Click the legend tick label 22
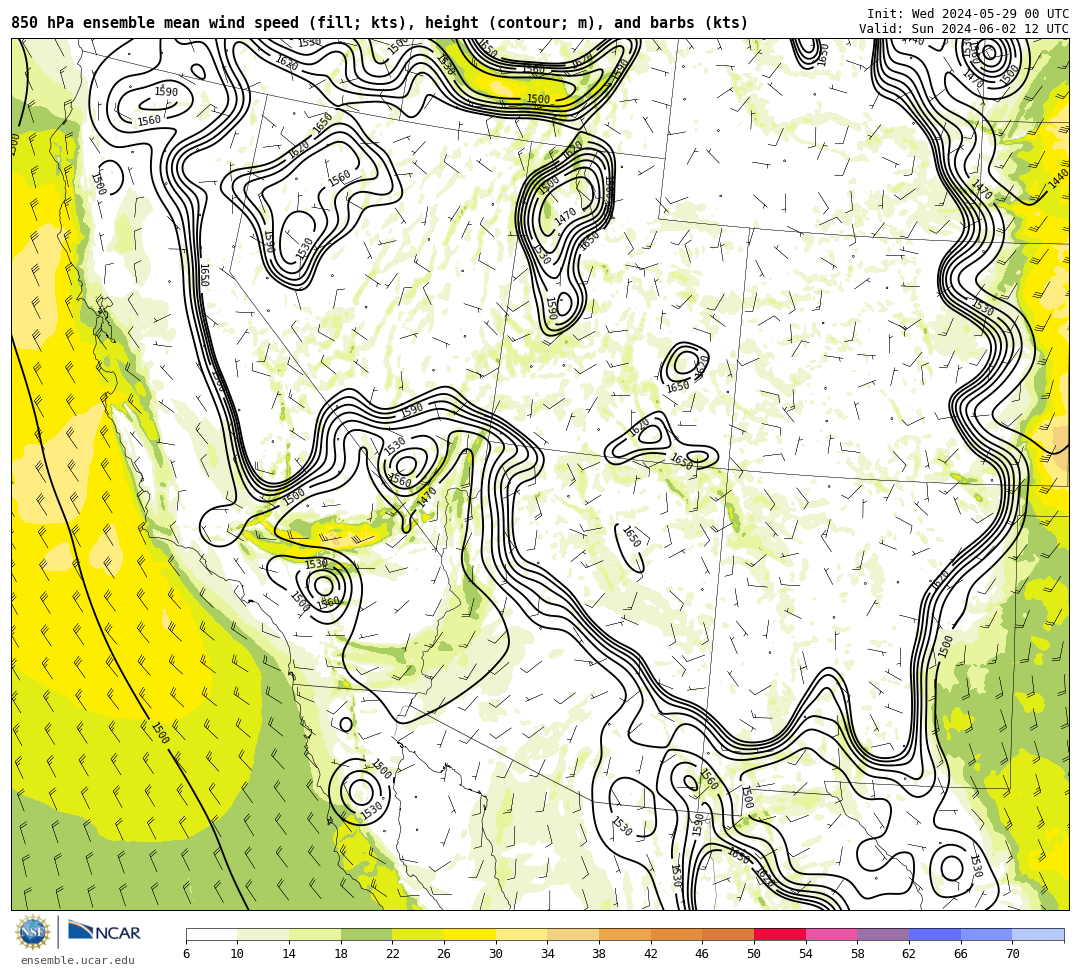Image resolution: width=1080 pixels, height=973 pixels. click(x=393, y=954)
